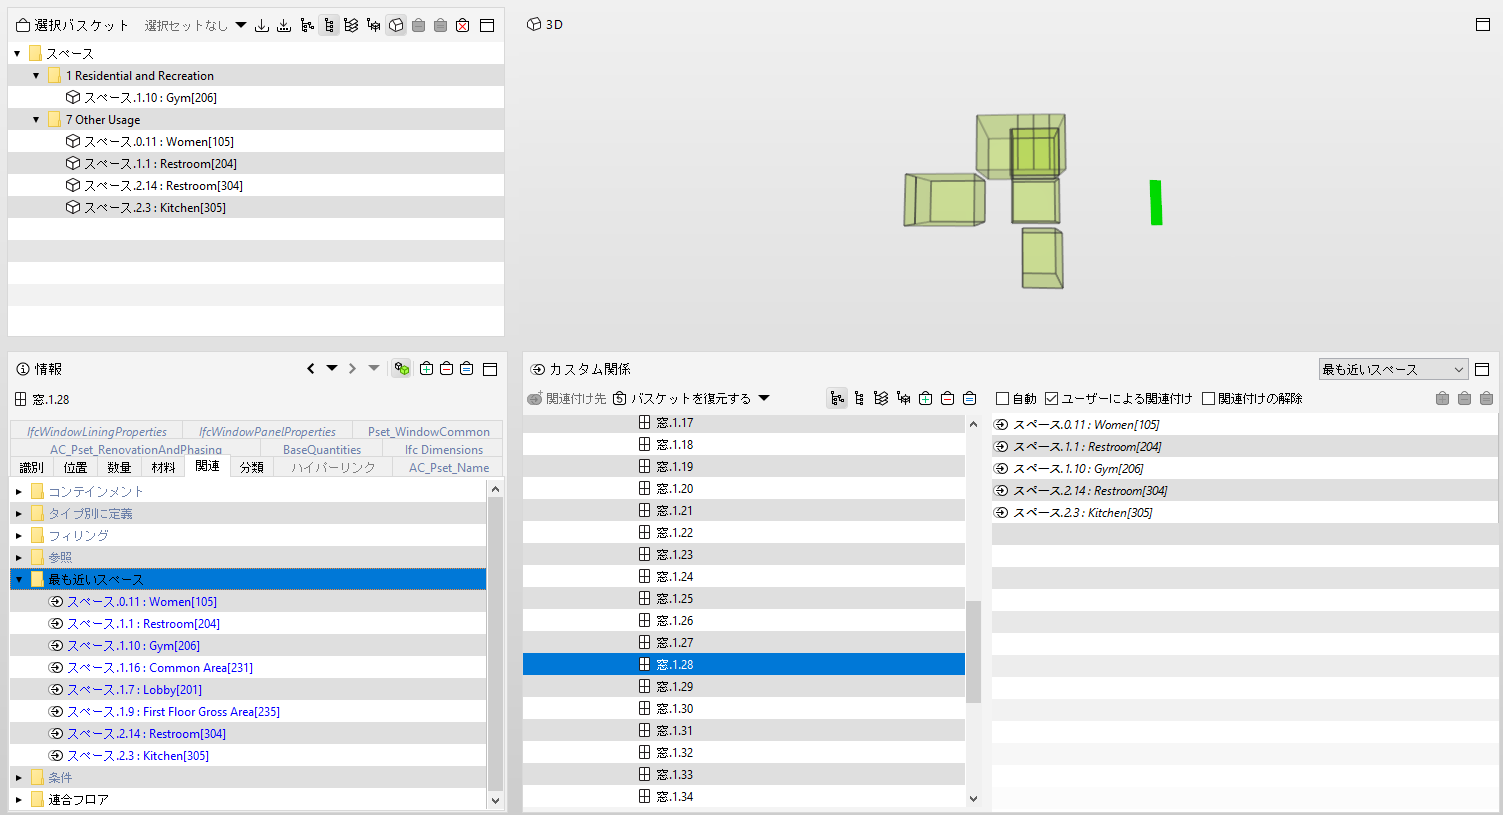Collapse the 7 Other Usage folder
The height and width of the screenshot is (815, 1503).
click(x=37, y=119)
